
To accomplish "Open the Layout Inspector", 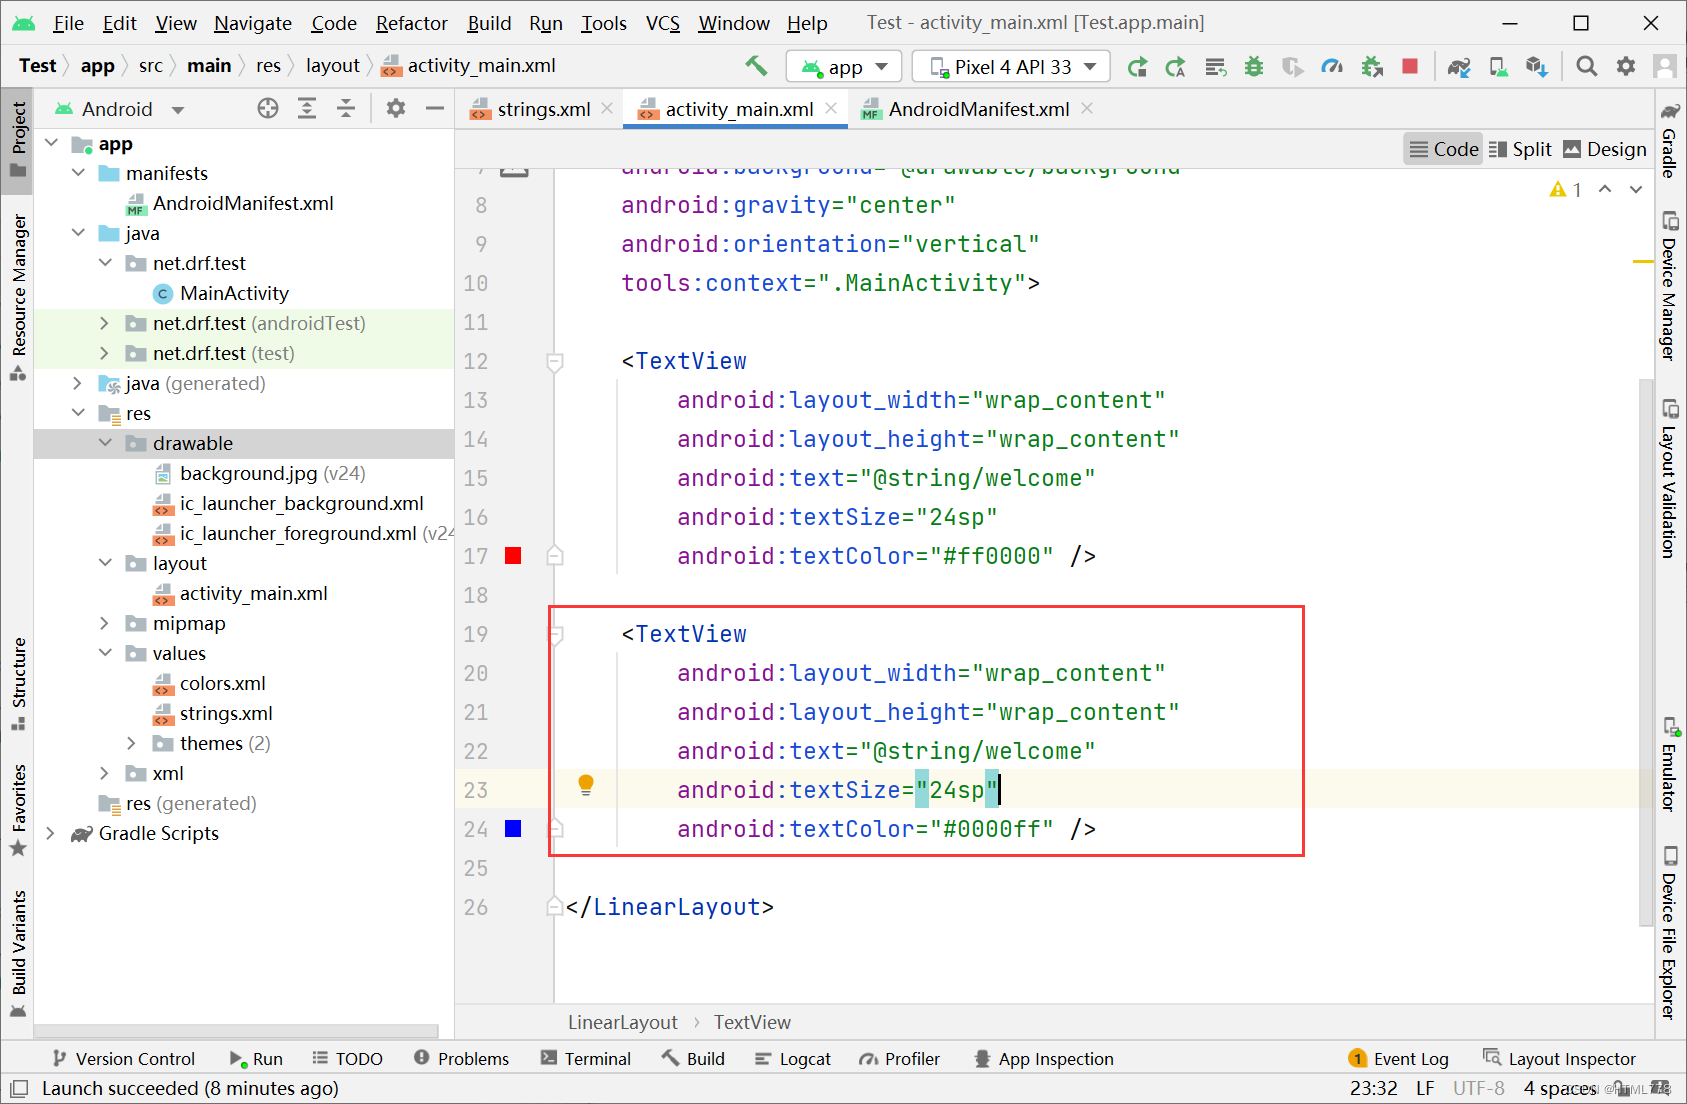I will click(1559, 1059).
